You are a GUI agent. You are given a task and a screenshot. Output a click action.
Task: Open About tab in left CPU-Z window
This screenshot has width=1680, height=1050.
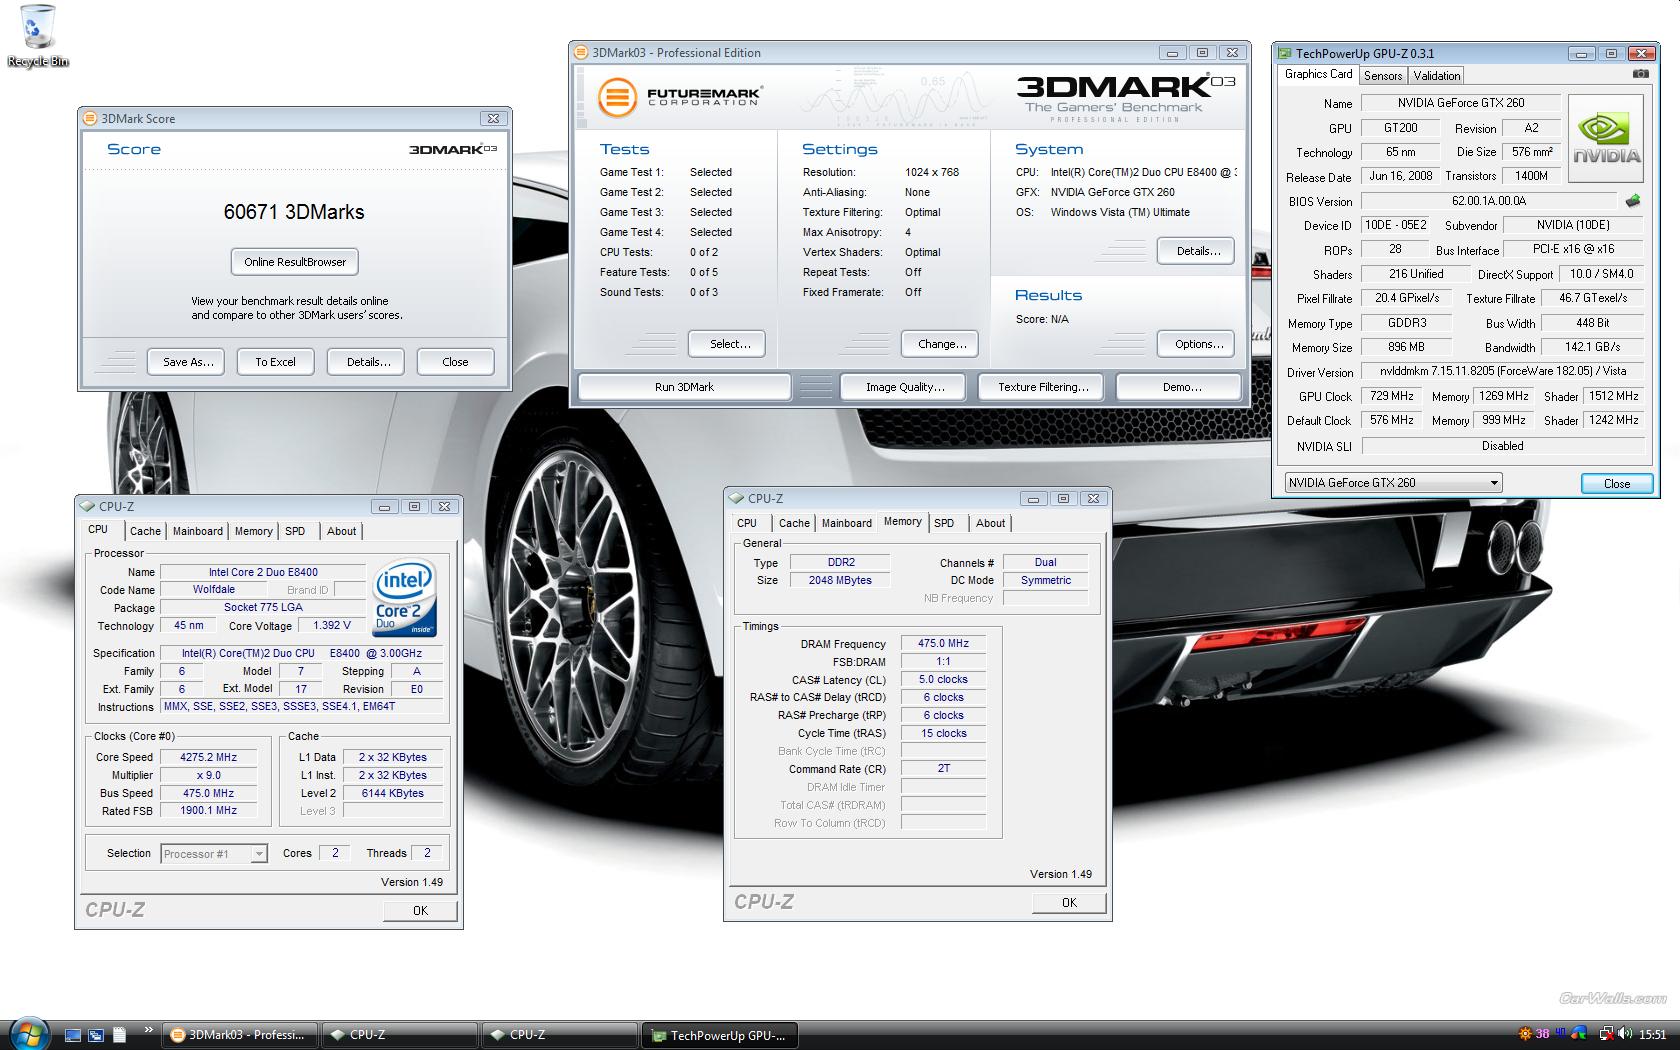341,532
